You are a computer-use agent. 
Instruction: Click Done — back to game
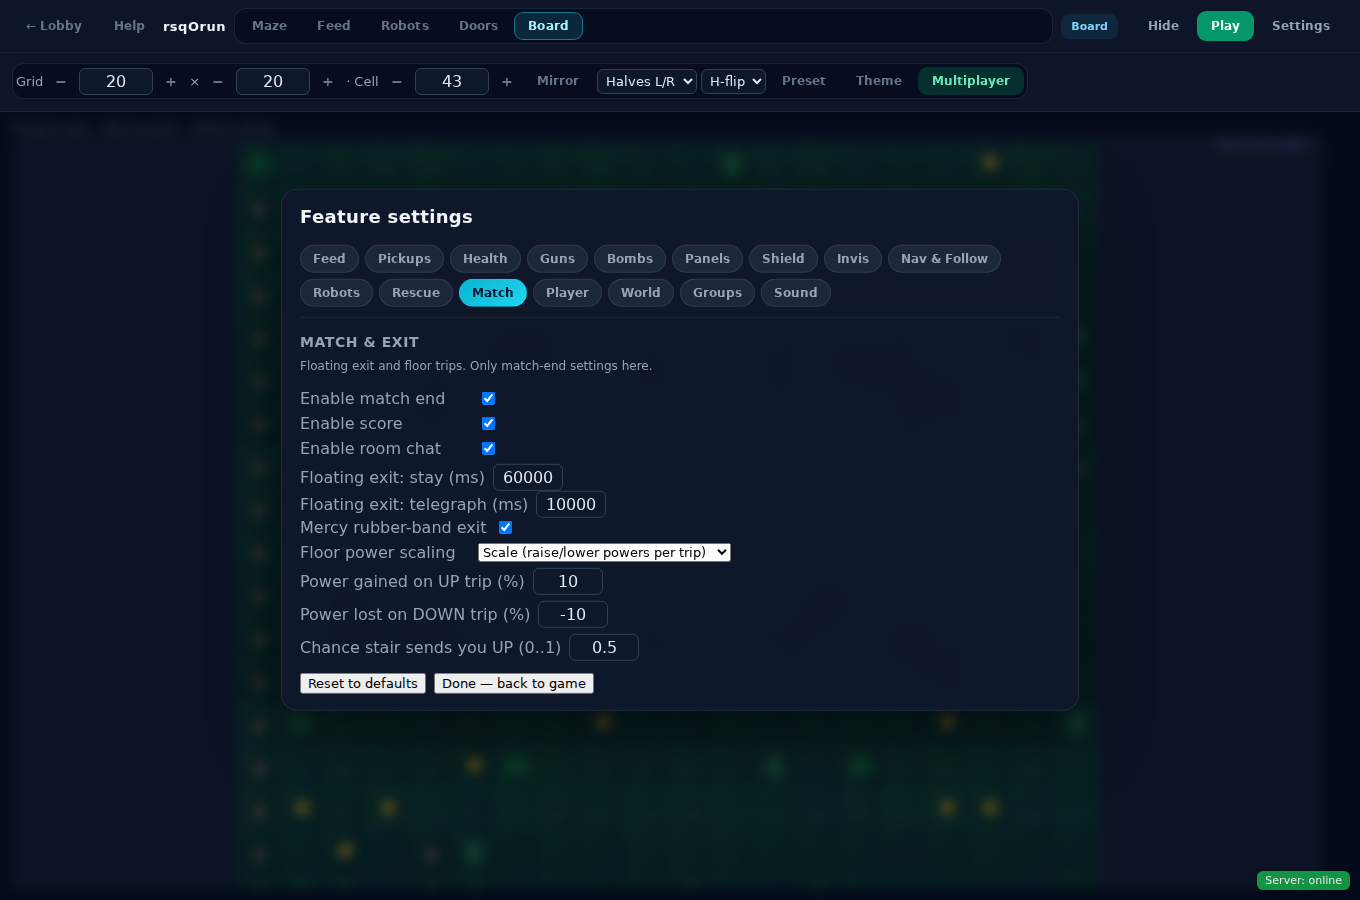[x=514, y=683]
